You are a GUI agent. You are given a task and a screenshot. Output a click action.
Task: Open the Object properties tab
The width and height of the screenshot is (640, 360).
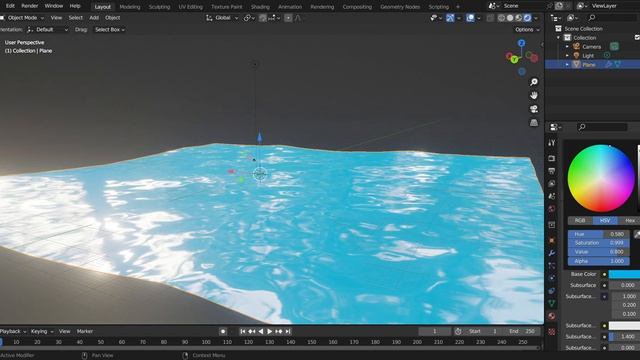pyautogui.click(x=552, y=240)
